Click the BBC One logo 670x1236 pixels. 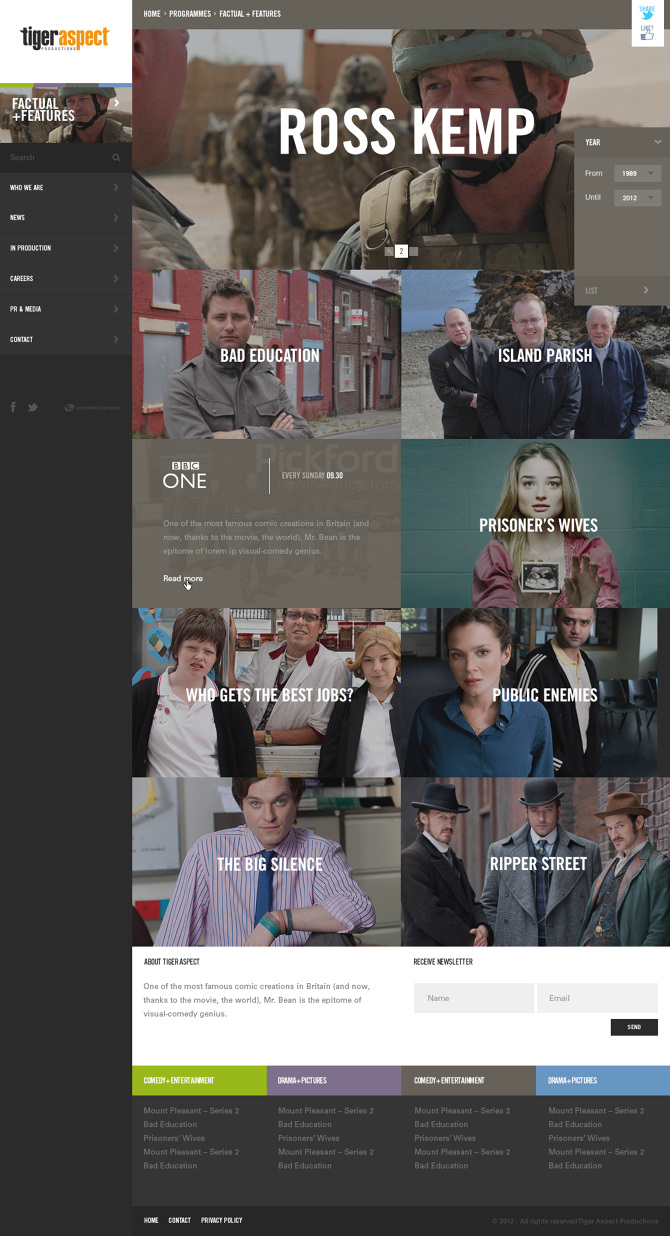185,476
